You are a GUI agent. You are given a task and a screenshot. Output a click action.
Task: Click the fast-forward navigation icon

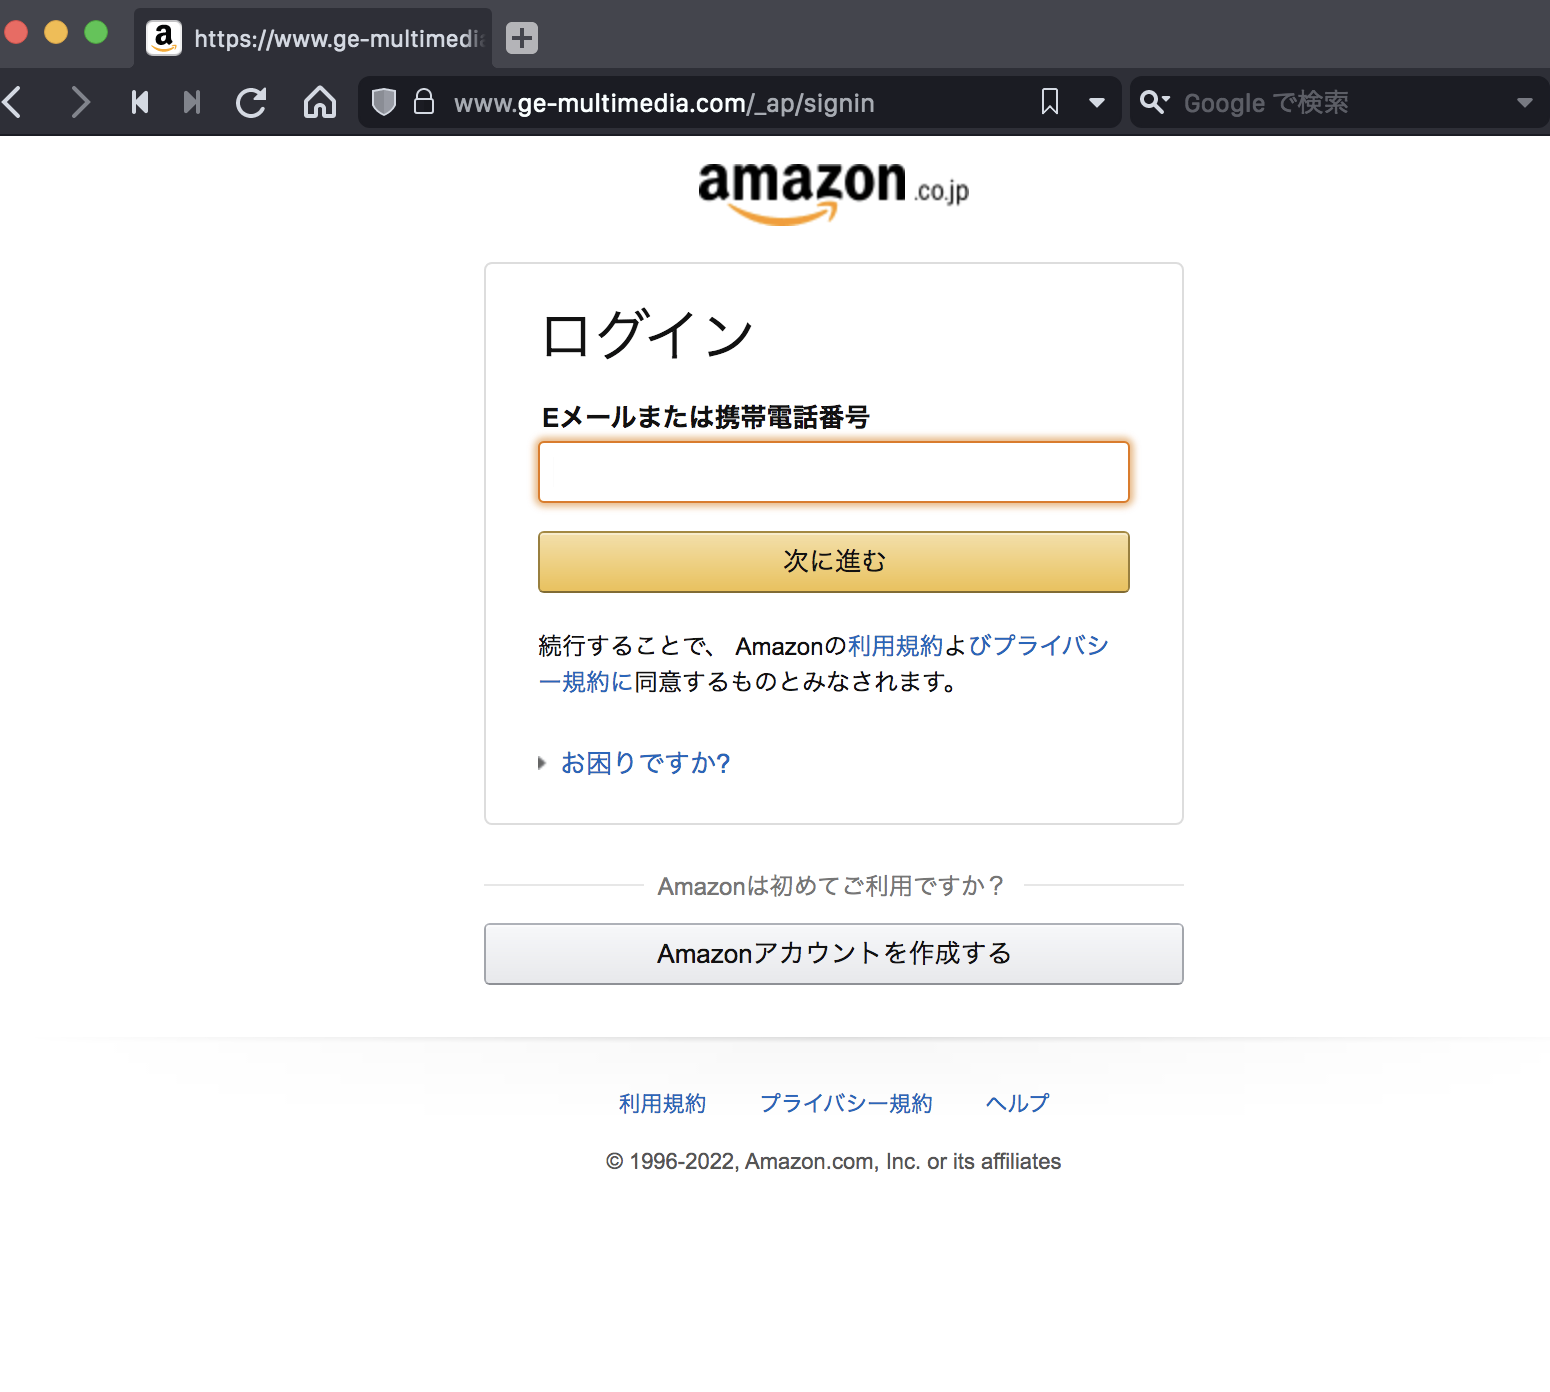[x=192, y=102]
